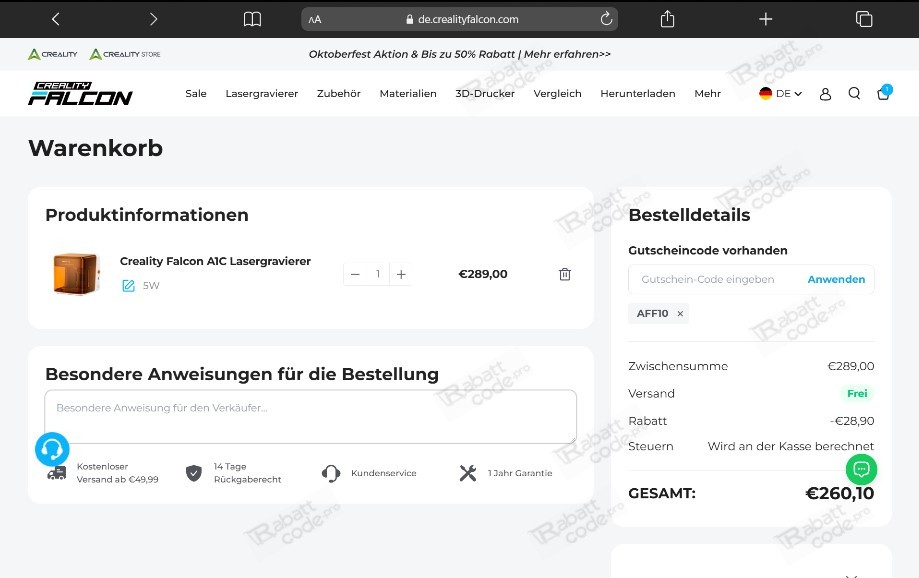
Task: Open the Vergleich menu item
Action: pyautogui.click(x=557, y=94)
